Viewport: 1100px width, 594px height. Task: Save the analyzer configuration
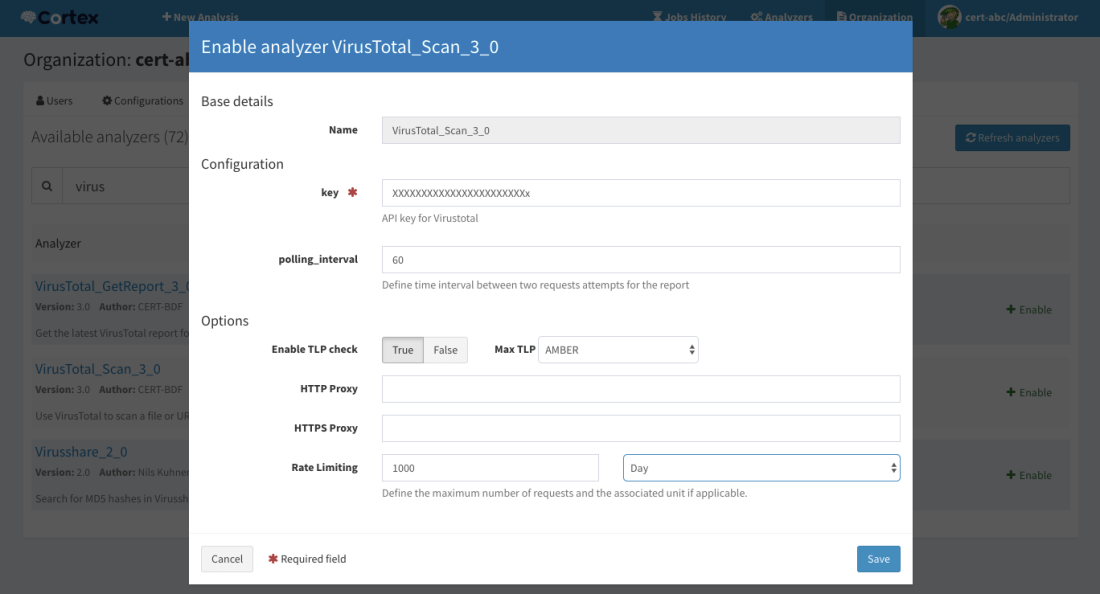click(x=878, y=559)
